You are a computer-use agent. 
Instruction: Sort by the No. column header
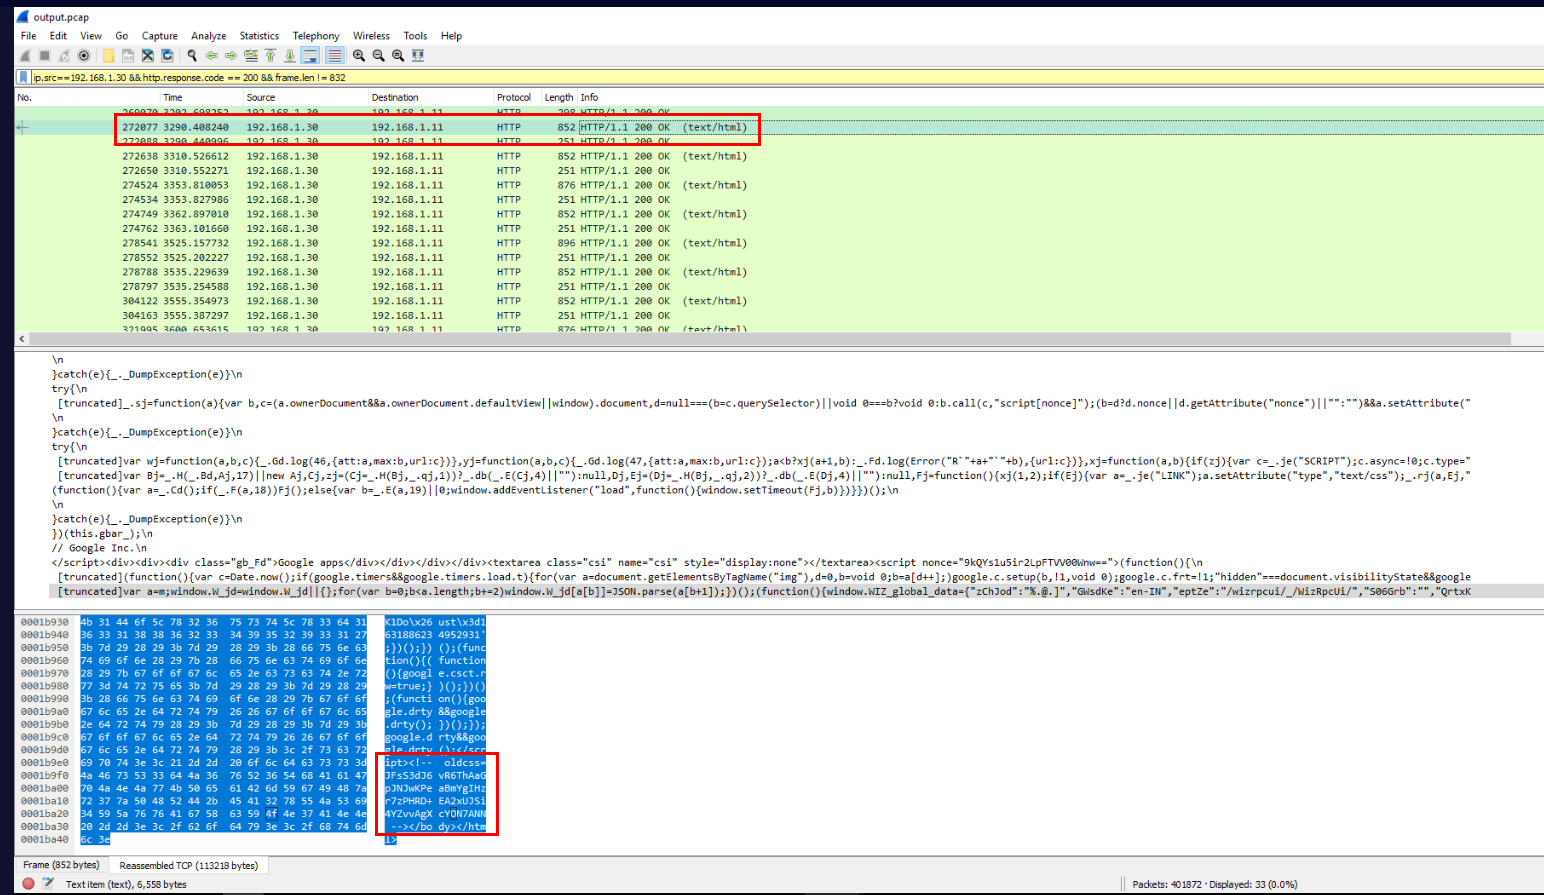(85, 97)
